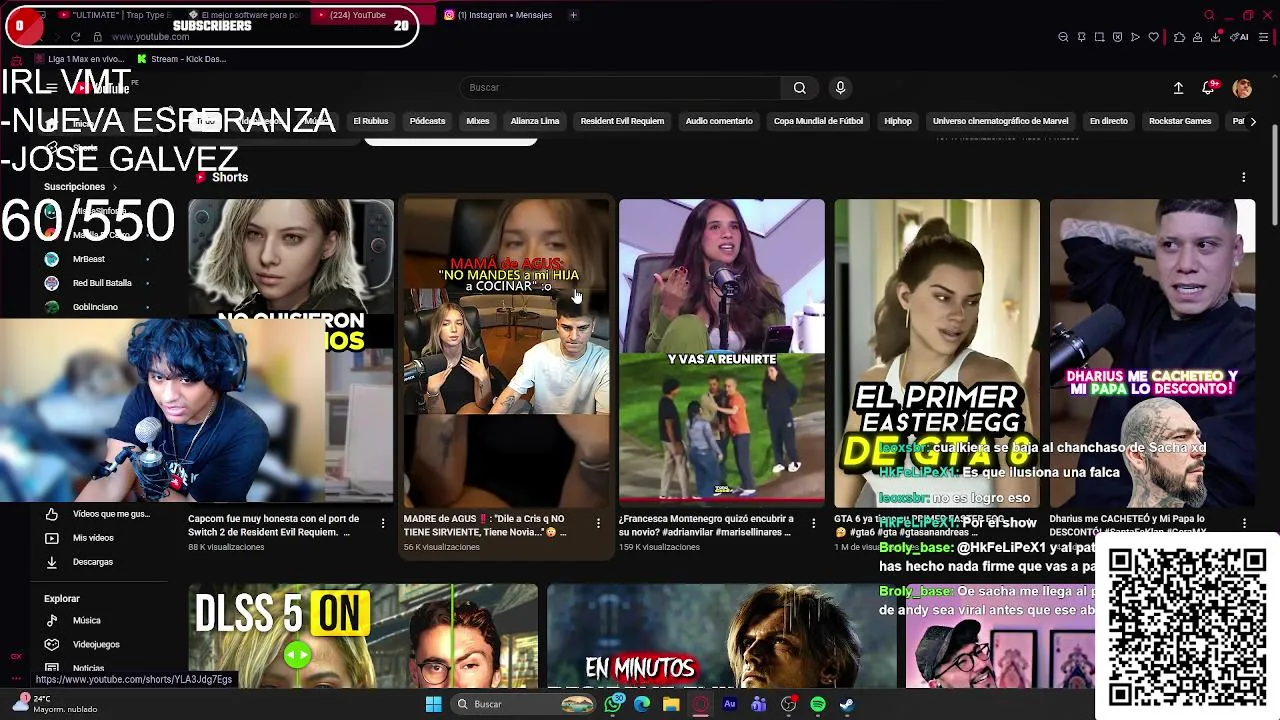Open options menu for the Capcom Short

tap(382, 523)
